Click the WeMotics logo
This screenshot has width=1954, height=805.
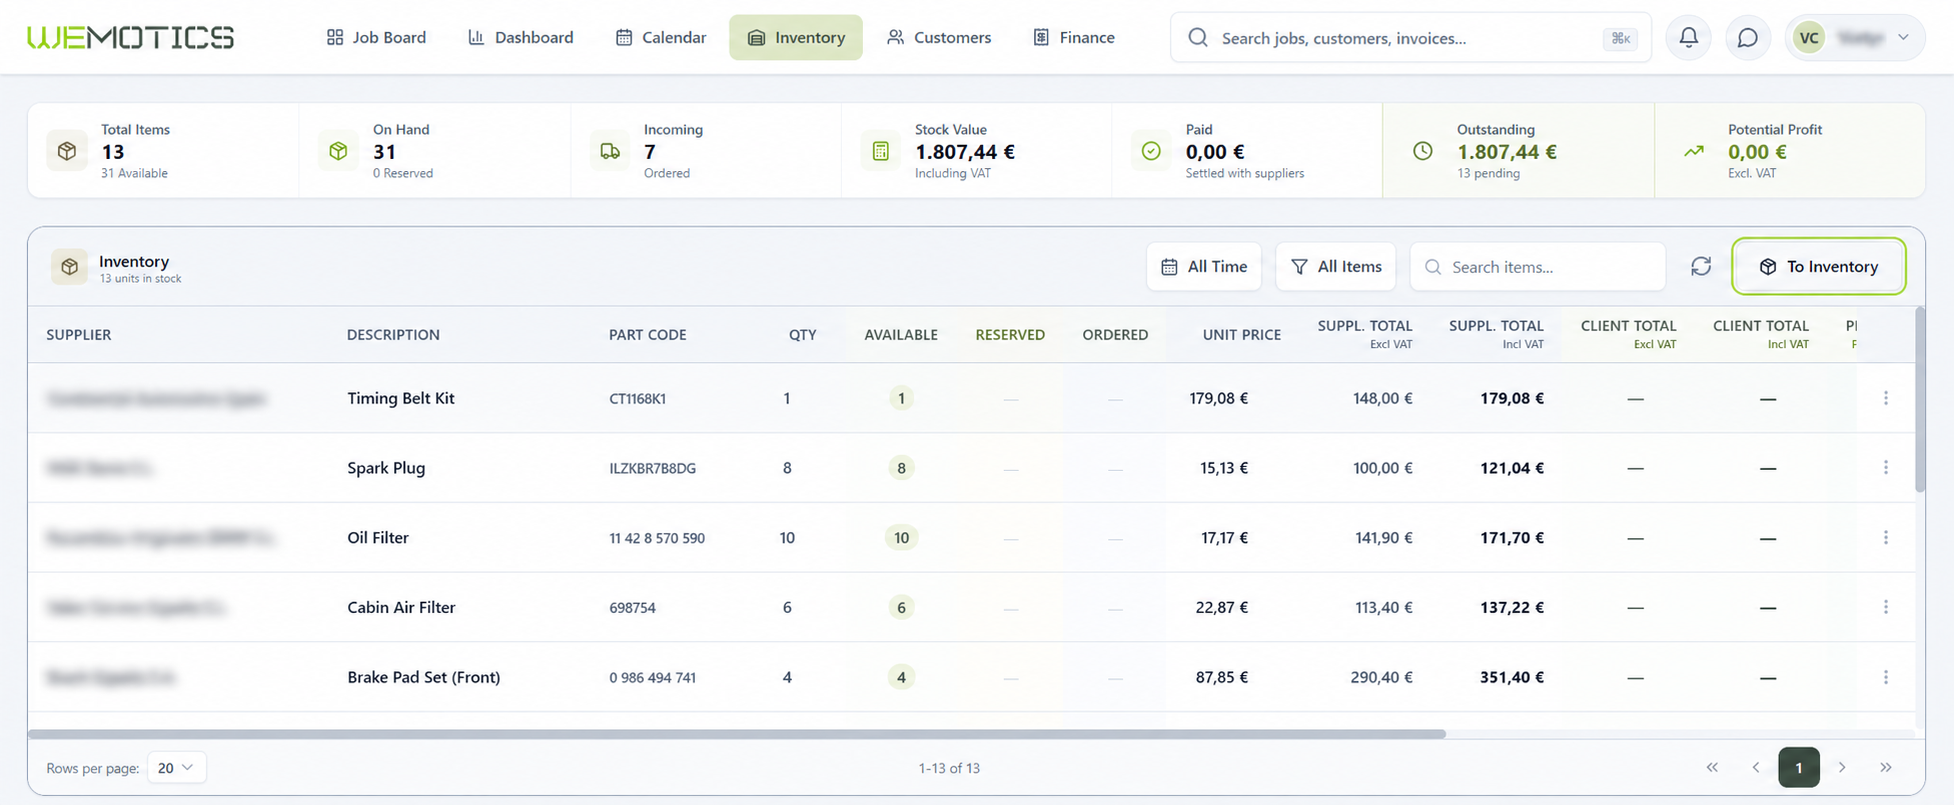coord(131,37)
